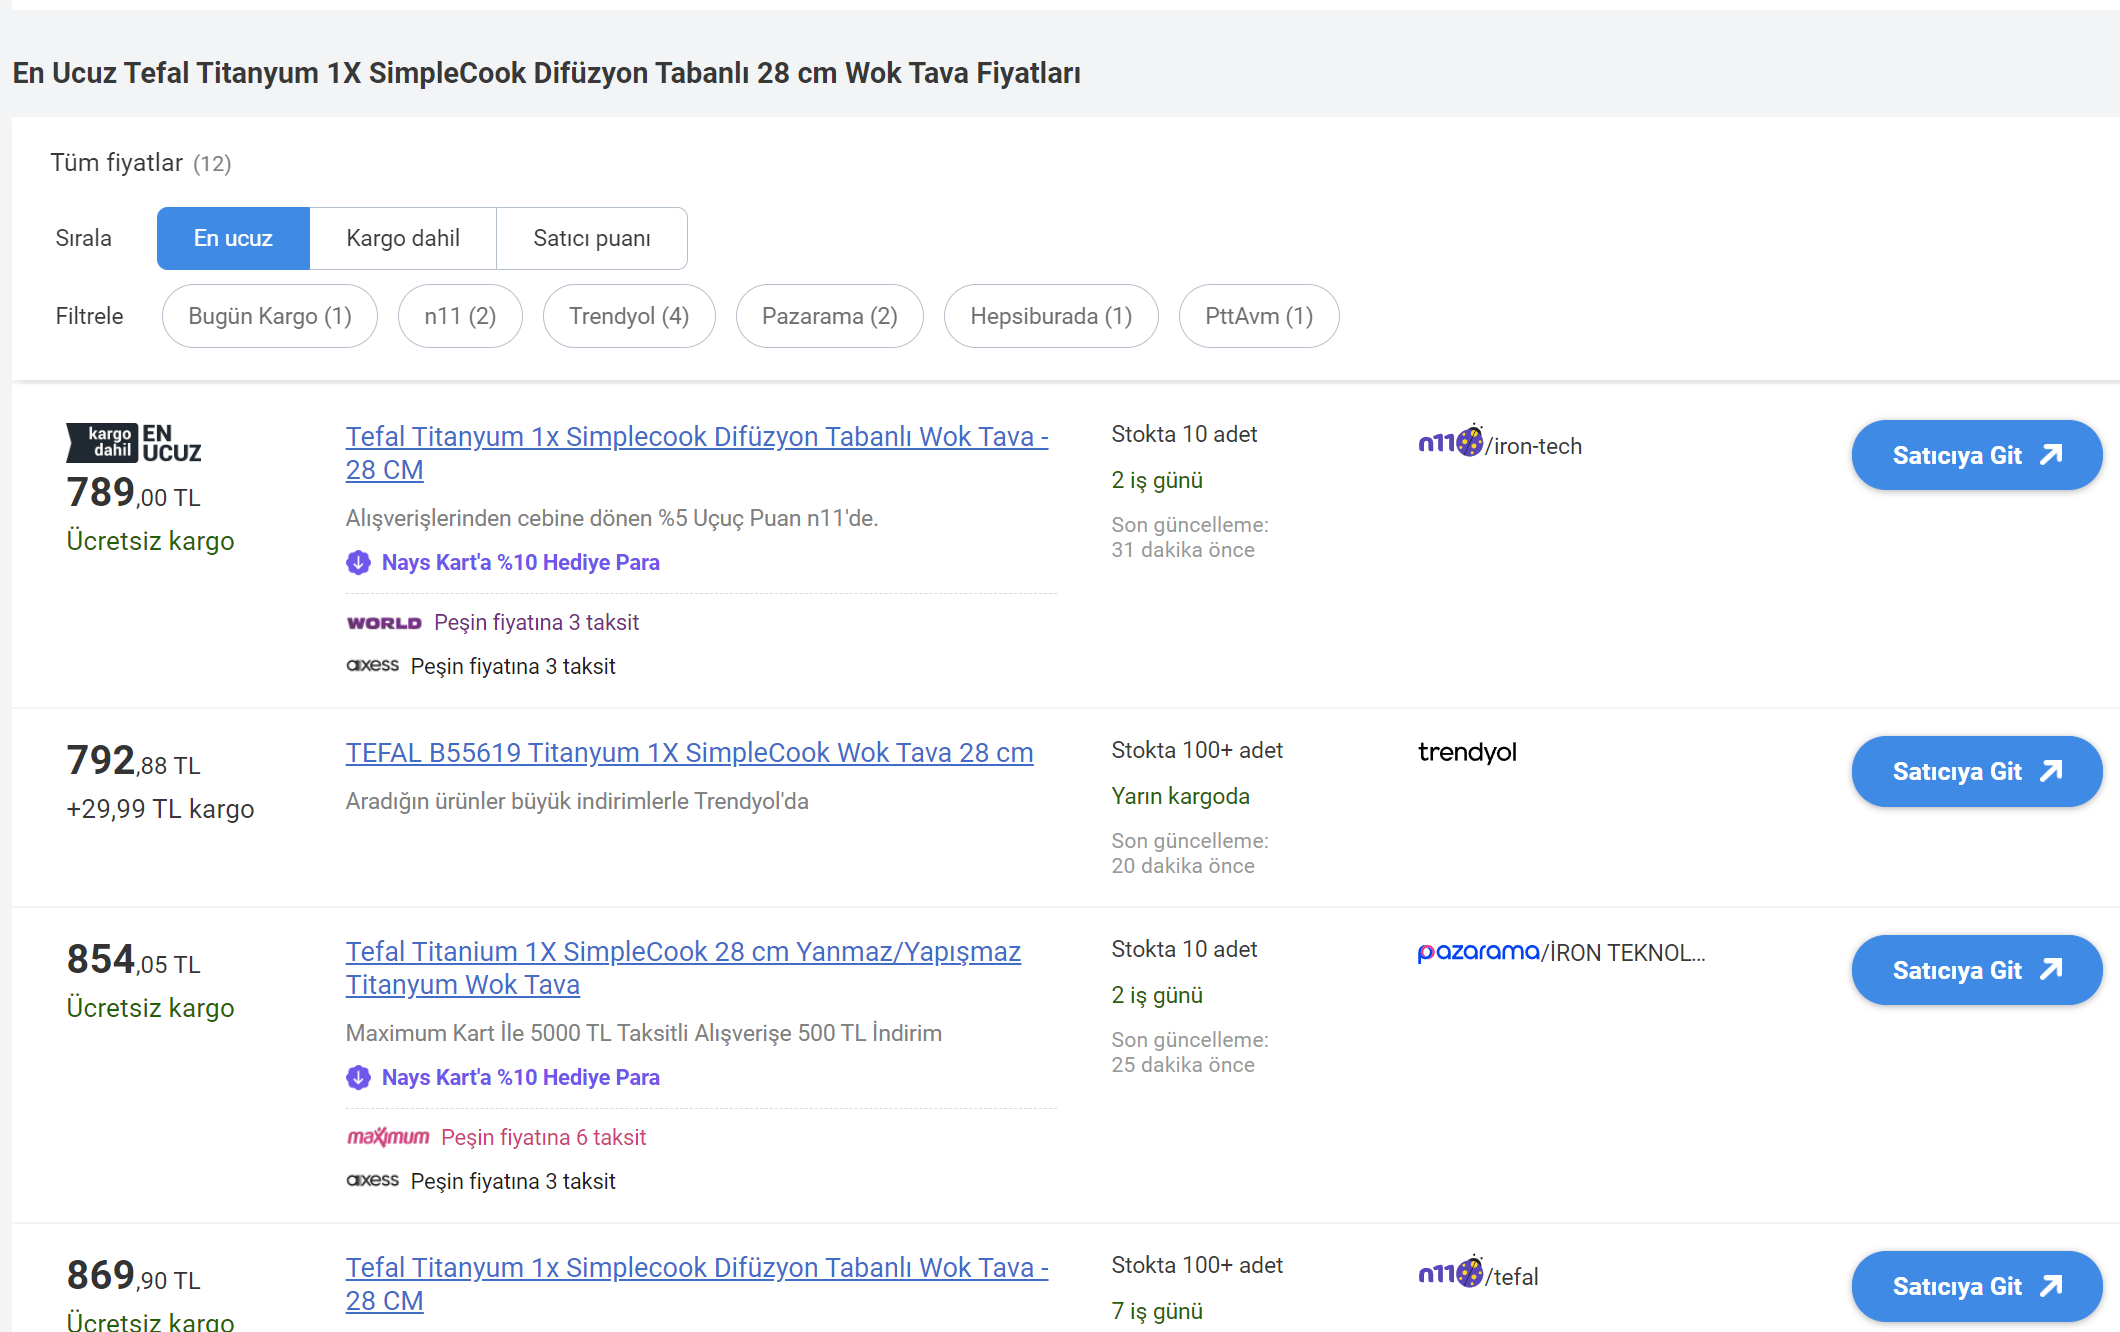Click the 854,05 TL price
The width and height of the screenshot is (2120, 1332).
tap(133, 960)
